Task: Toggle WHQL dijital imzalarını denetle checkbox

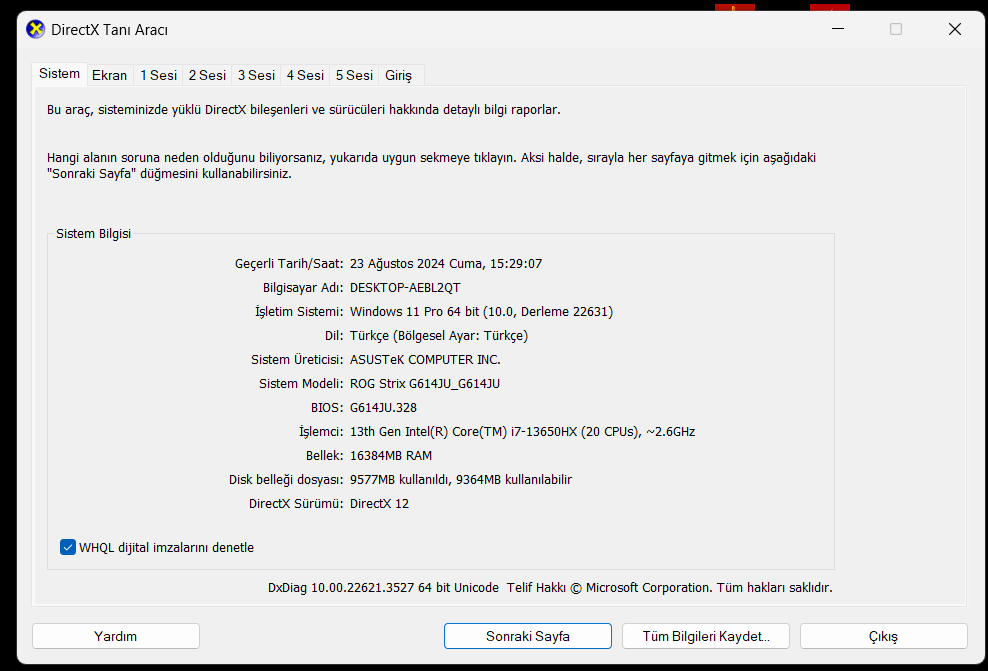Action: coord(68,547)
